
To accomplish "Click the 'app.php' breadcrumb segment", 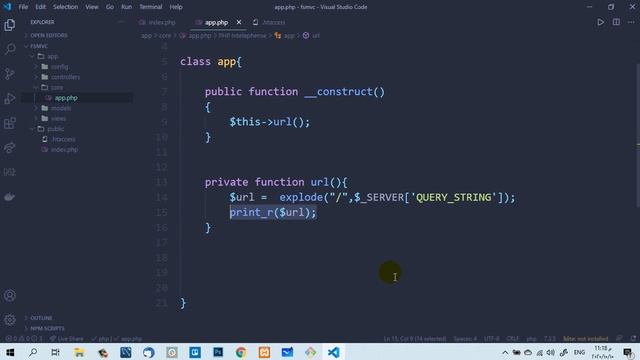I will 200,36.
